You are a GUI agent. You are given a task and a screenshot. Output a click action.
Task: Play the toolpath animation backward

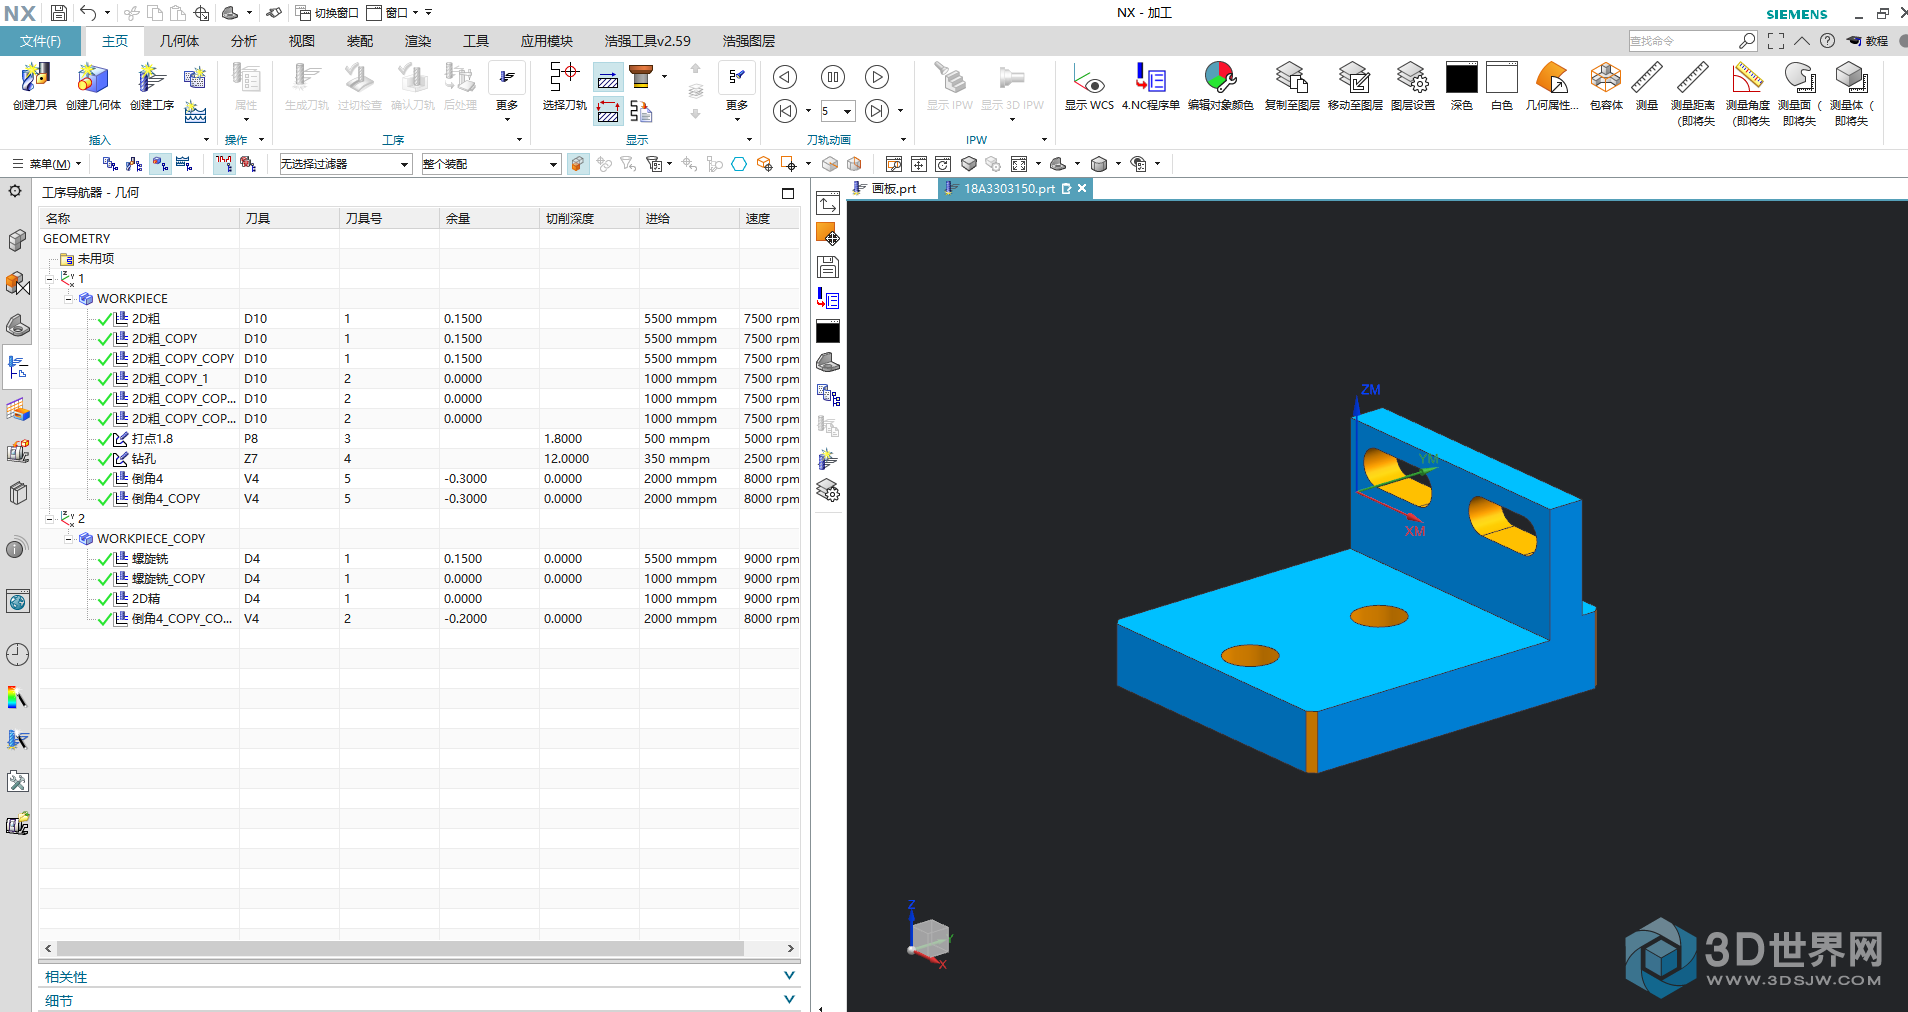[x=785, y=77]
